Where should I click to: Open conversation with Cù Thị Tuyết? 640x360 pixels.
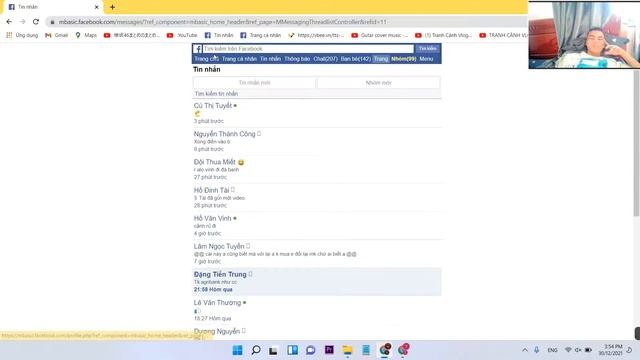coord(213,106)
